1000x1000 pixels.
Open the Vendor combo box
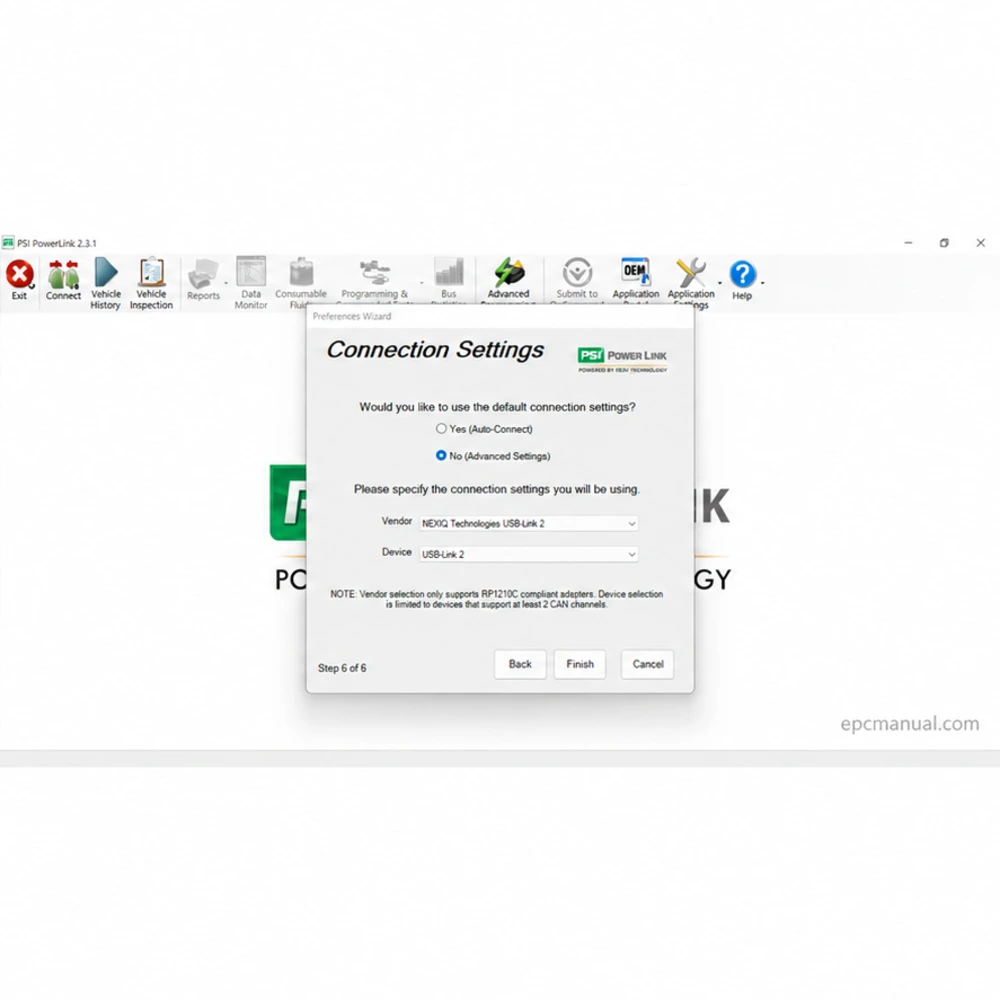[x=528, y=523]
